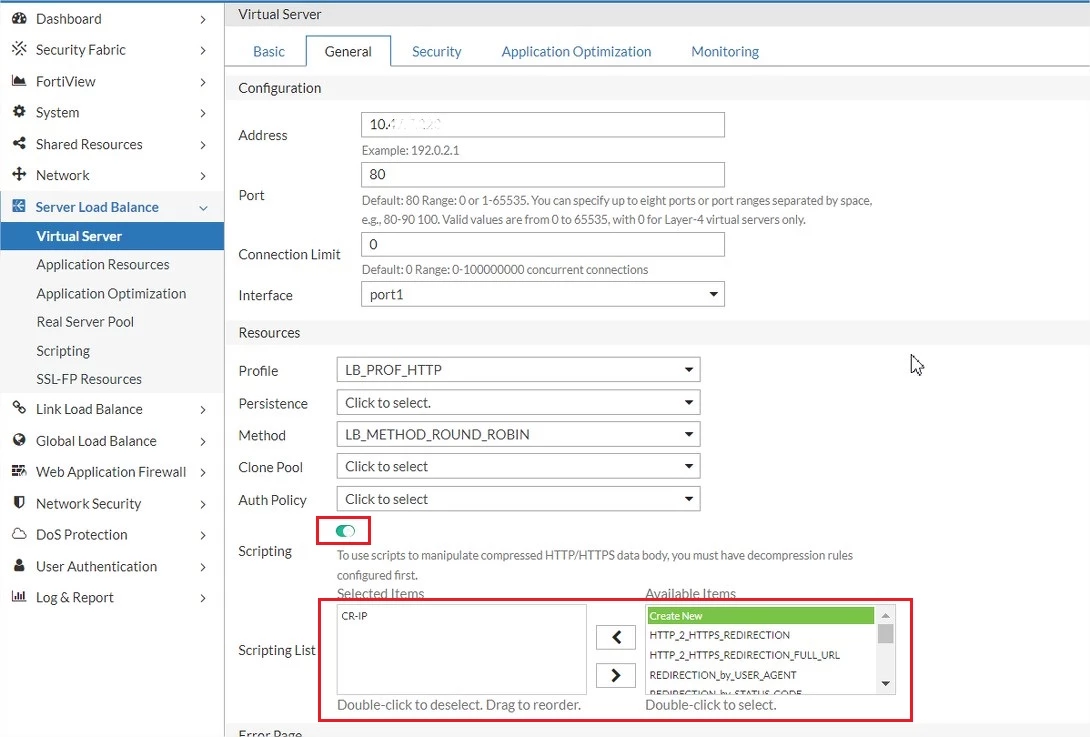
Task: Expand the FortiView chevron
Action: [203, 82]
